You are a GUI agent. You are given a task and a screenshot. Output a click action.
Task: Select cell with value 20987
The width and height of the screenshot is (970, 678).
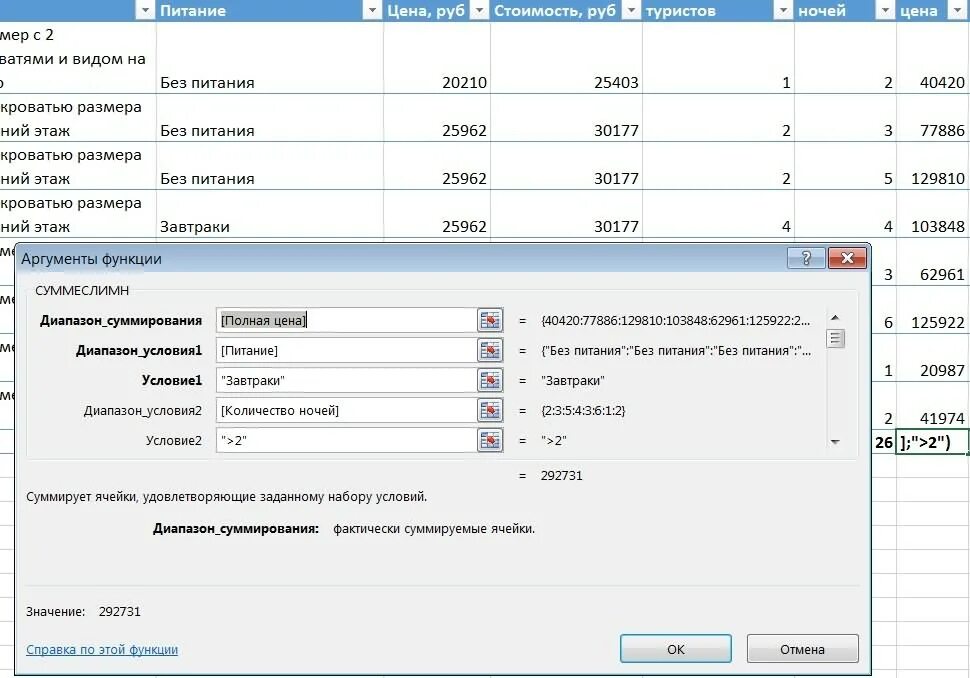(x=933, y=358)
